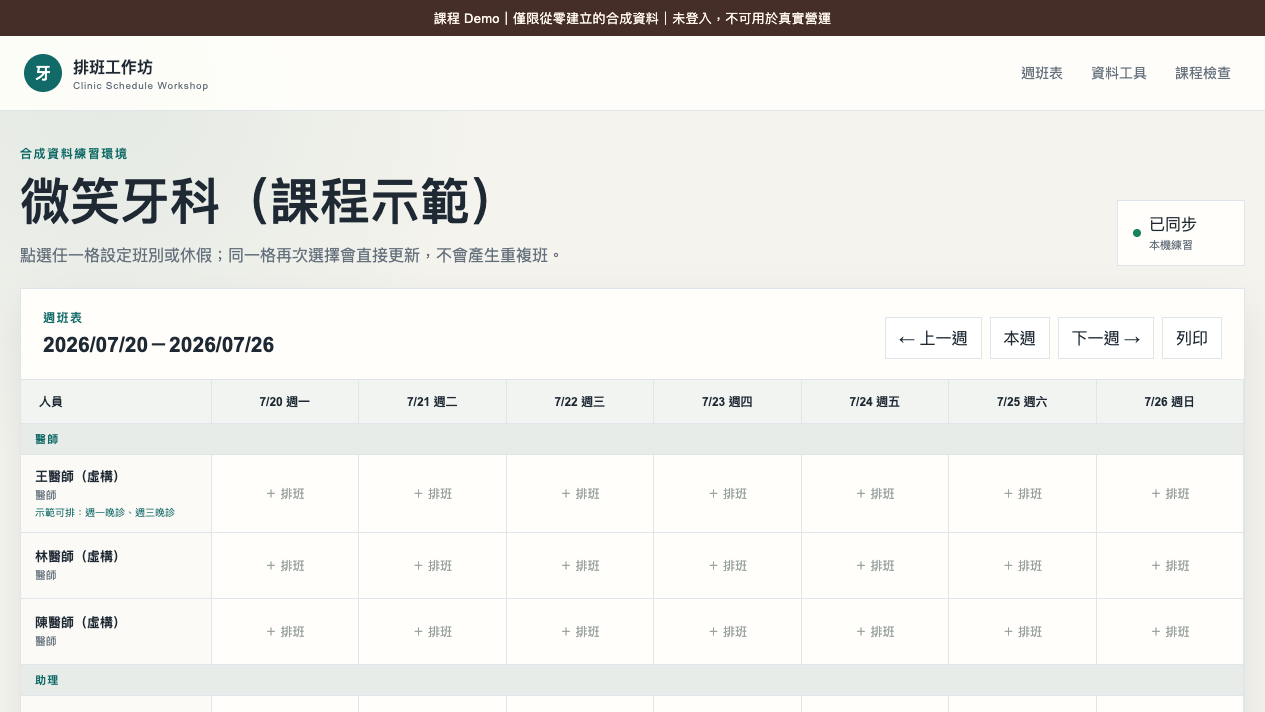Add shift for 陳醫師 on 7/22 週三
1265x712 pixels.
(x=580, y=632)
